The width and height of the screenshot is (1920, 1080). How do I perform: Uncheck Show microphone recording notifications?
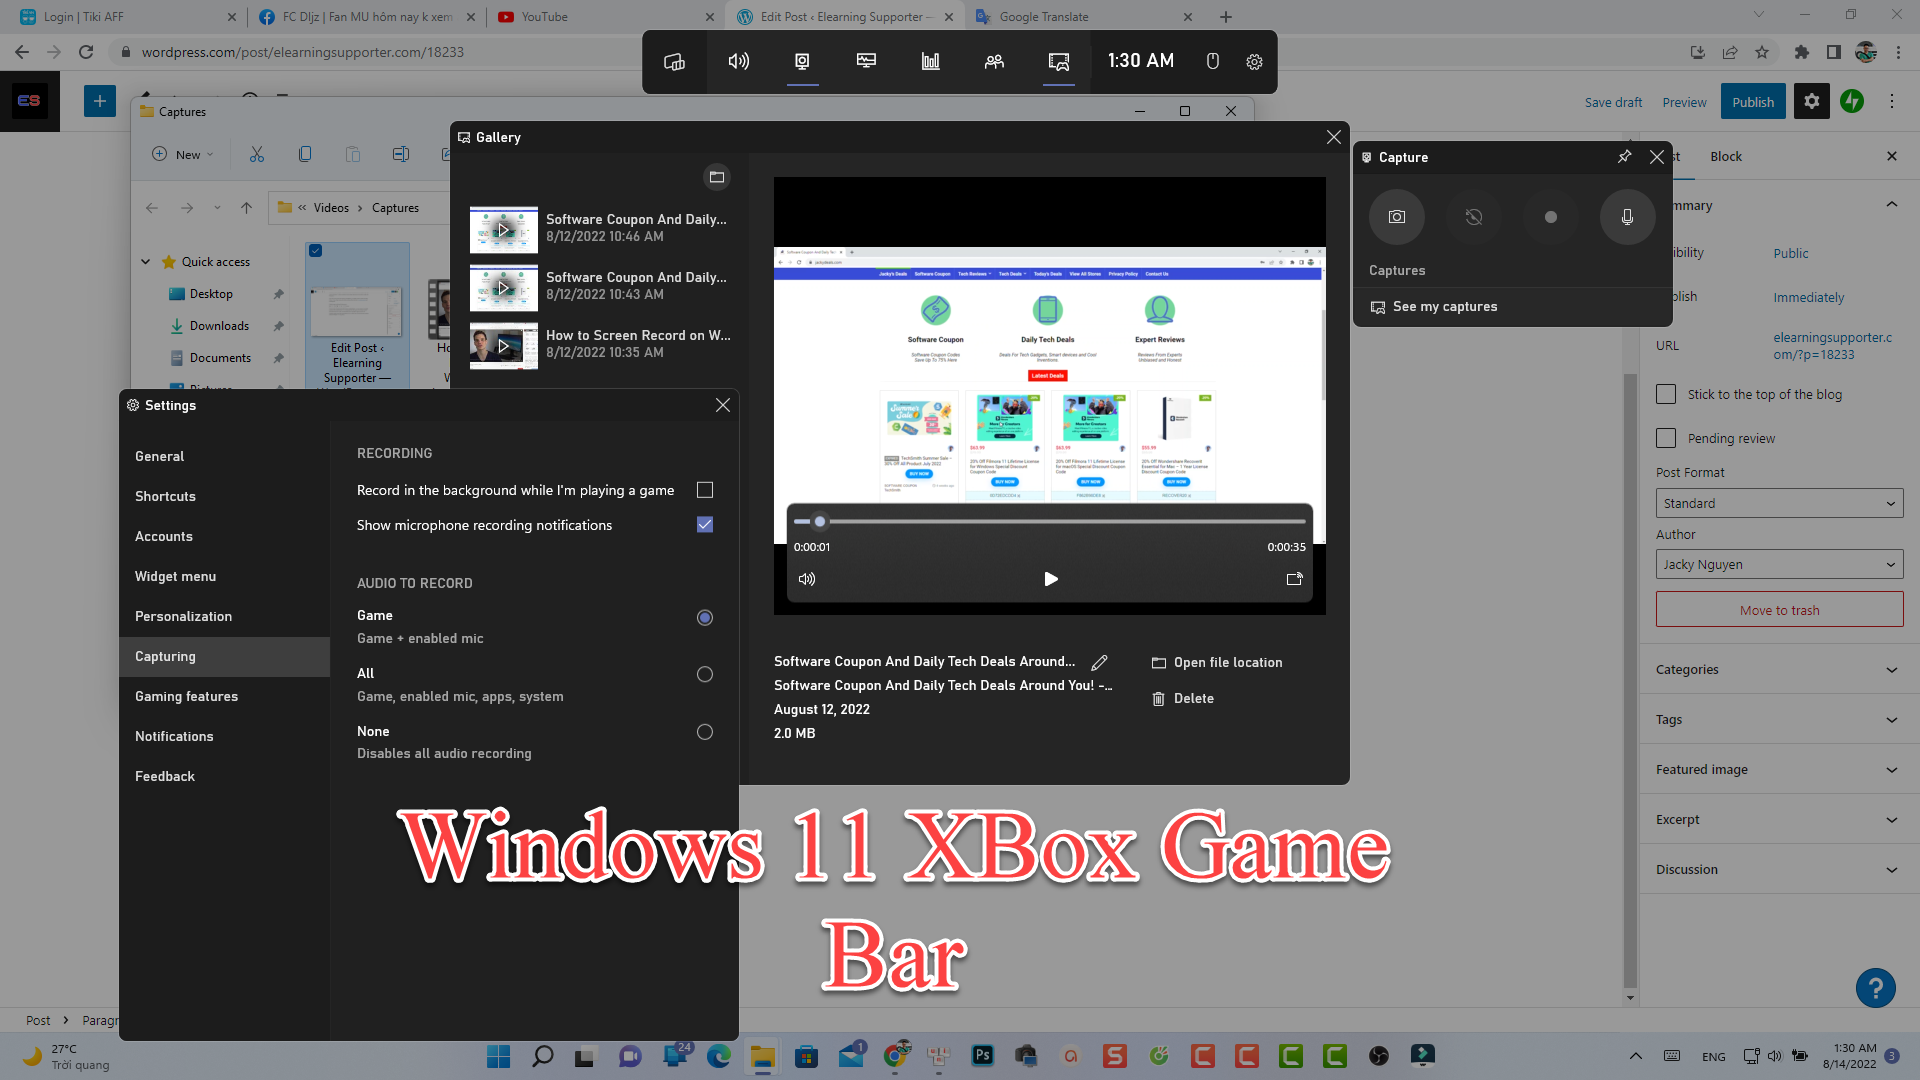tap(705, 524)
